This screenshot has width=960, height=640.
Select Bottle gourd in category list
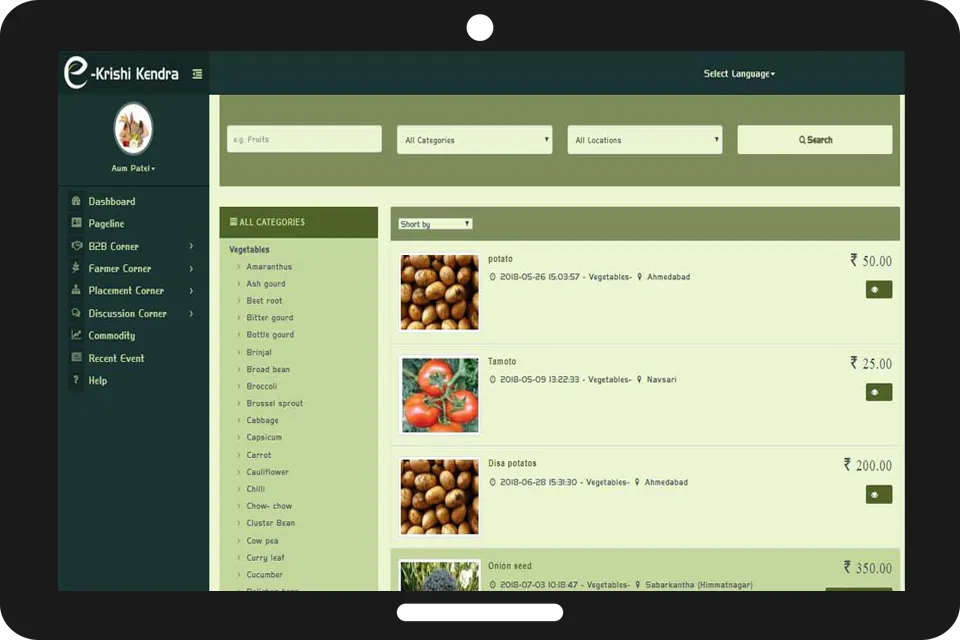pyautogui.click(x=270, y=334)
